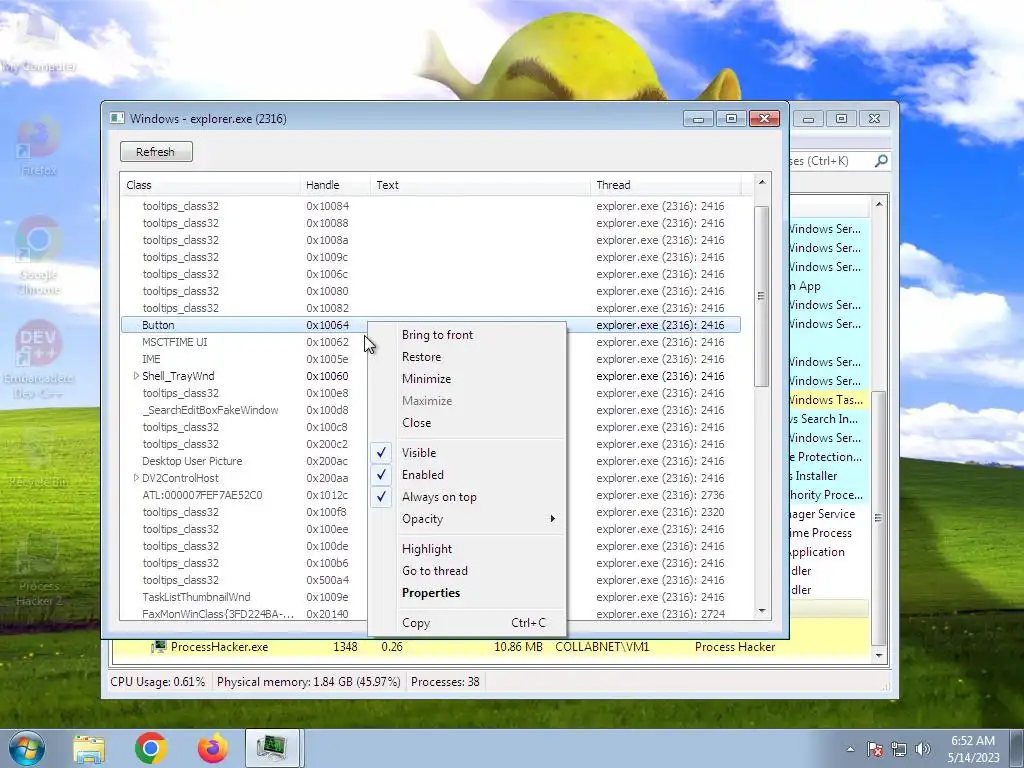Click the taskbar clock
The image size is (1024, 768).
pos(972,749)
